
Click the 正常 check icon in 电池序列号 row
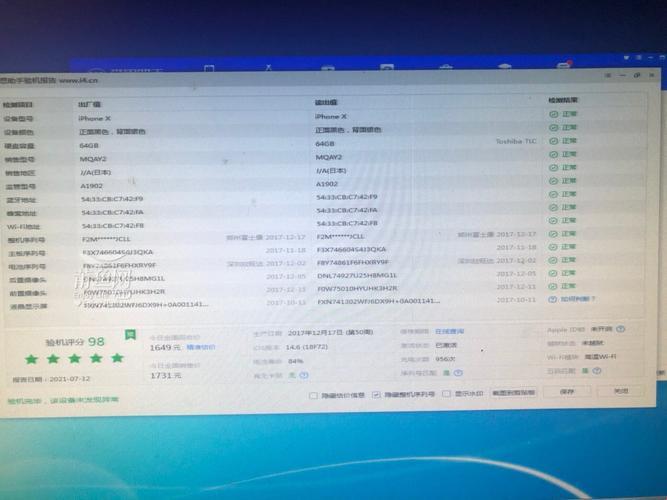click(553, 260)
